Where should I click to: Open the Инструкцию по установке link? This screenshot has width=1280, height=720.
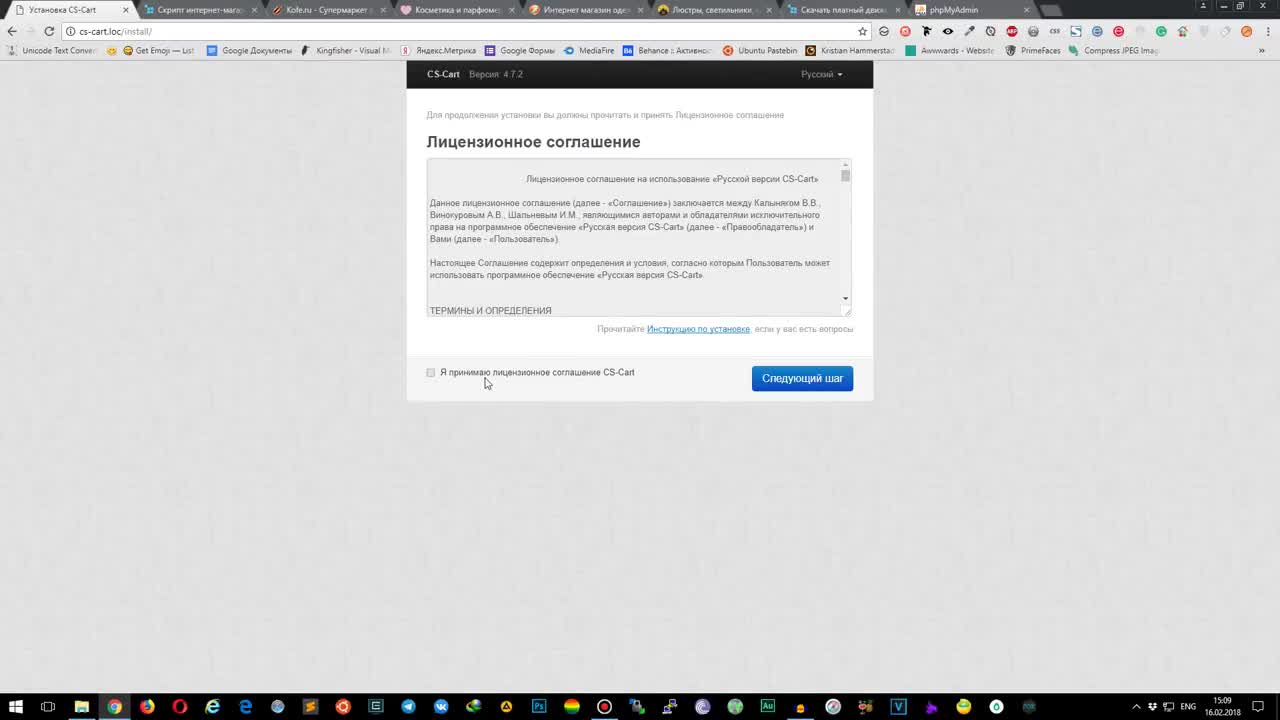698,329
